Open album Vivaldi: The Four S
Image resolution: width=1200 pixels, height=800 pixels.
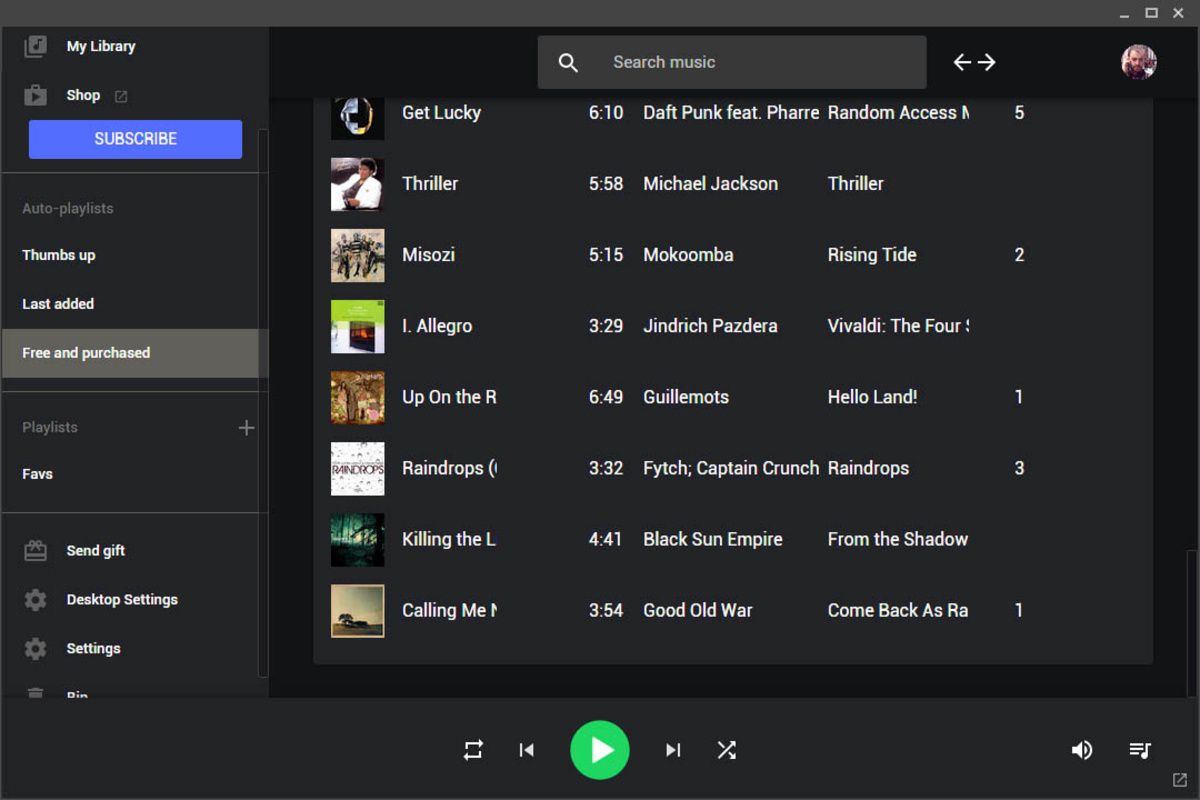[x=898, y=326]
